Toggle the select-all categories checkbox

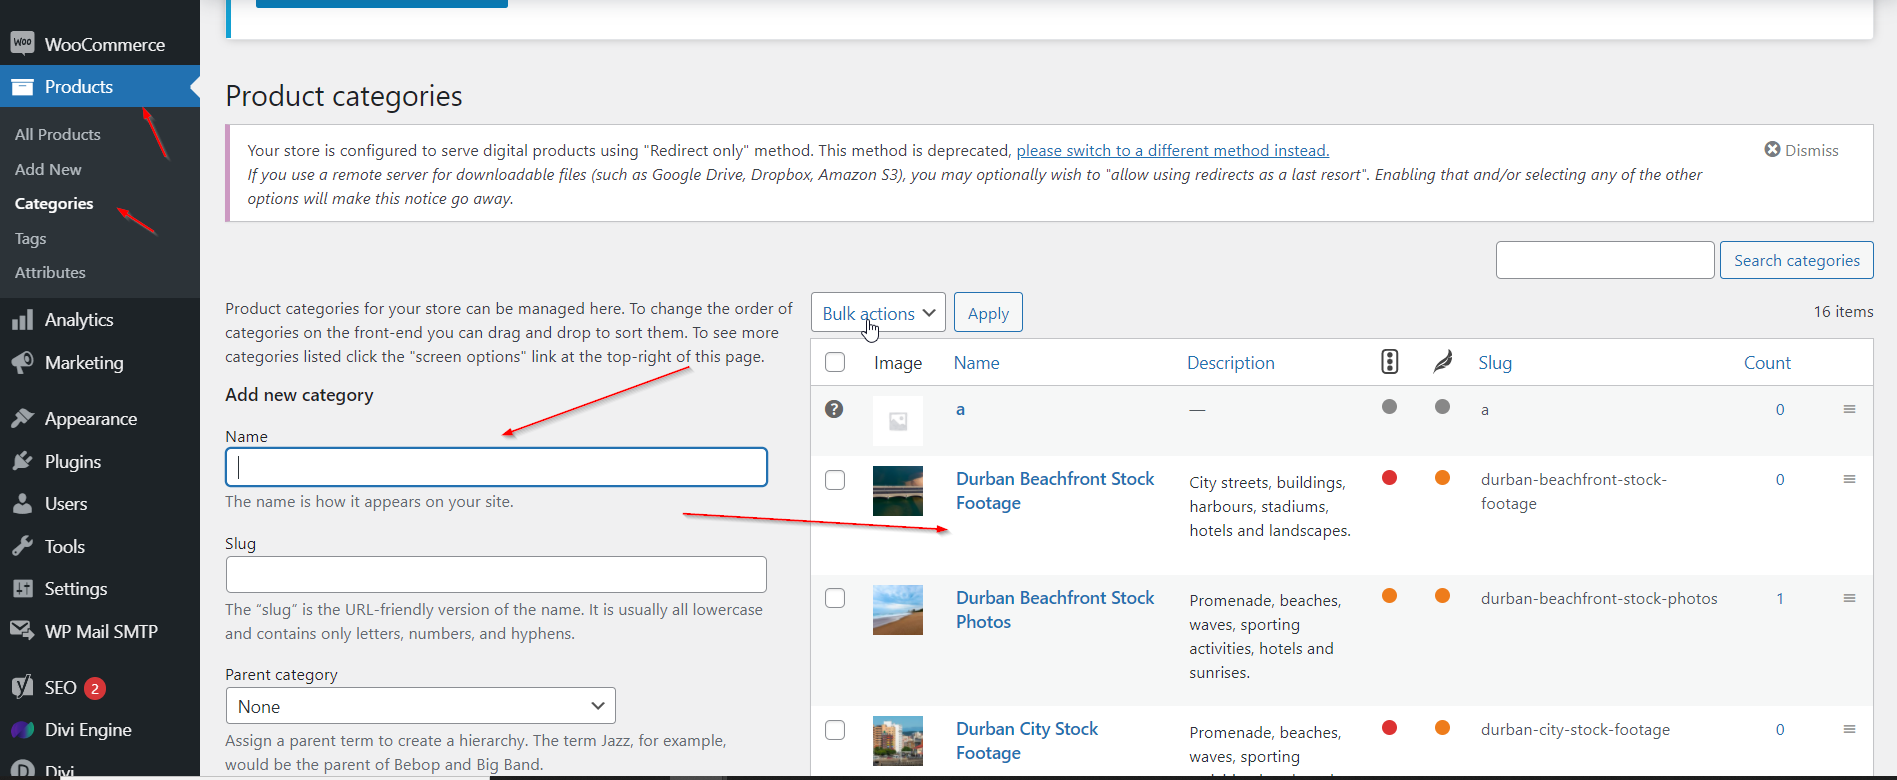(835, 362)
